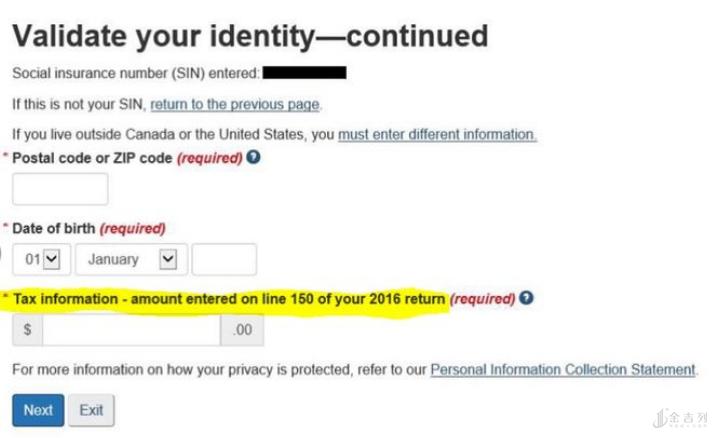This screenshot has height=438, width=717.
Task: Open the Personal Information Collection Statement link
Action: [562, 370]
